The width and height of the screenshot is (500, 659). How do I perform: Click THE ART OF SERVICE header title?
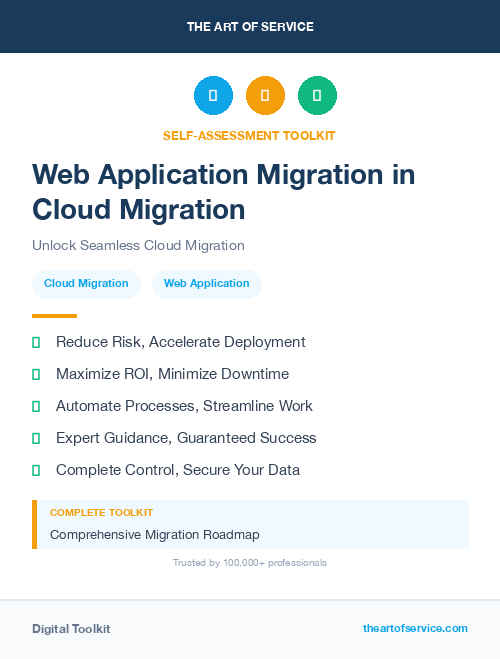pos(250,27)
